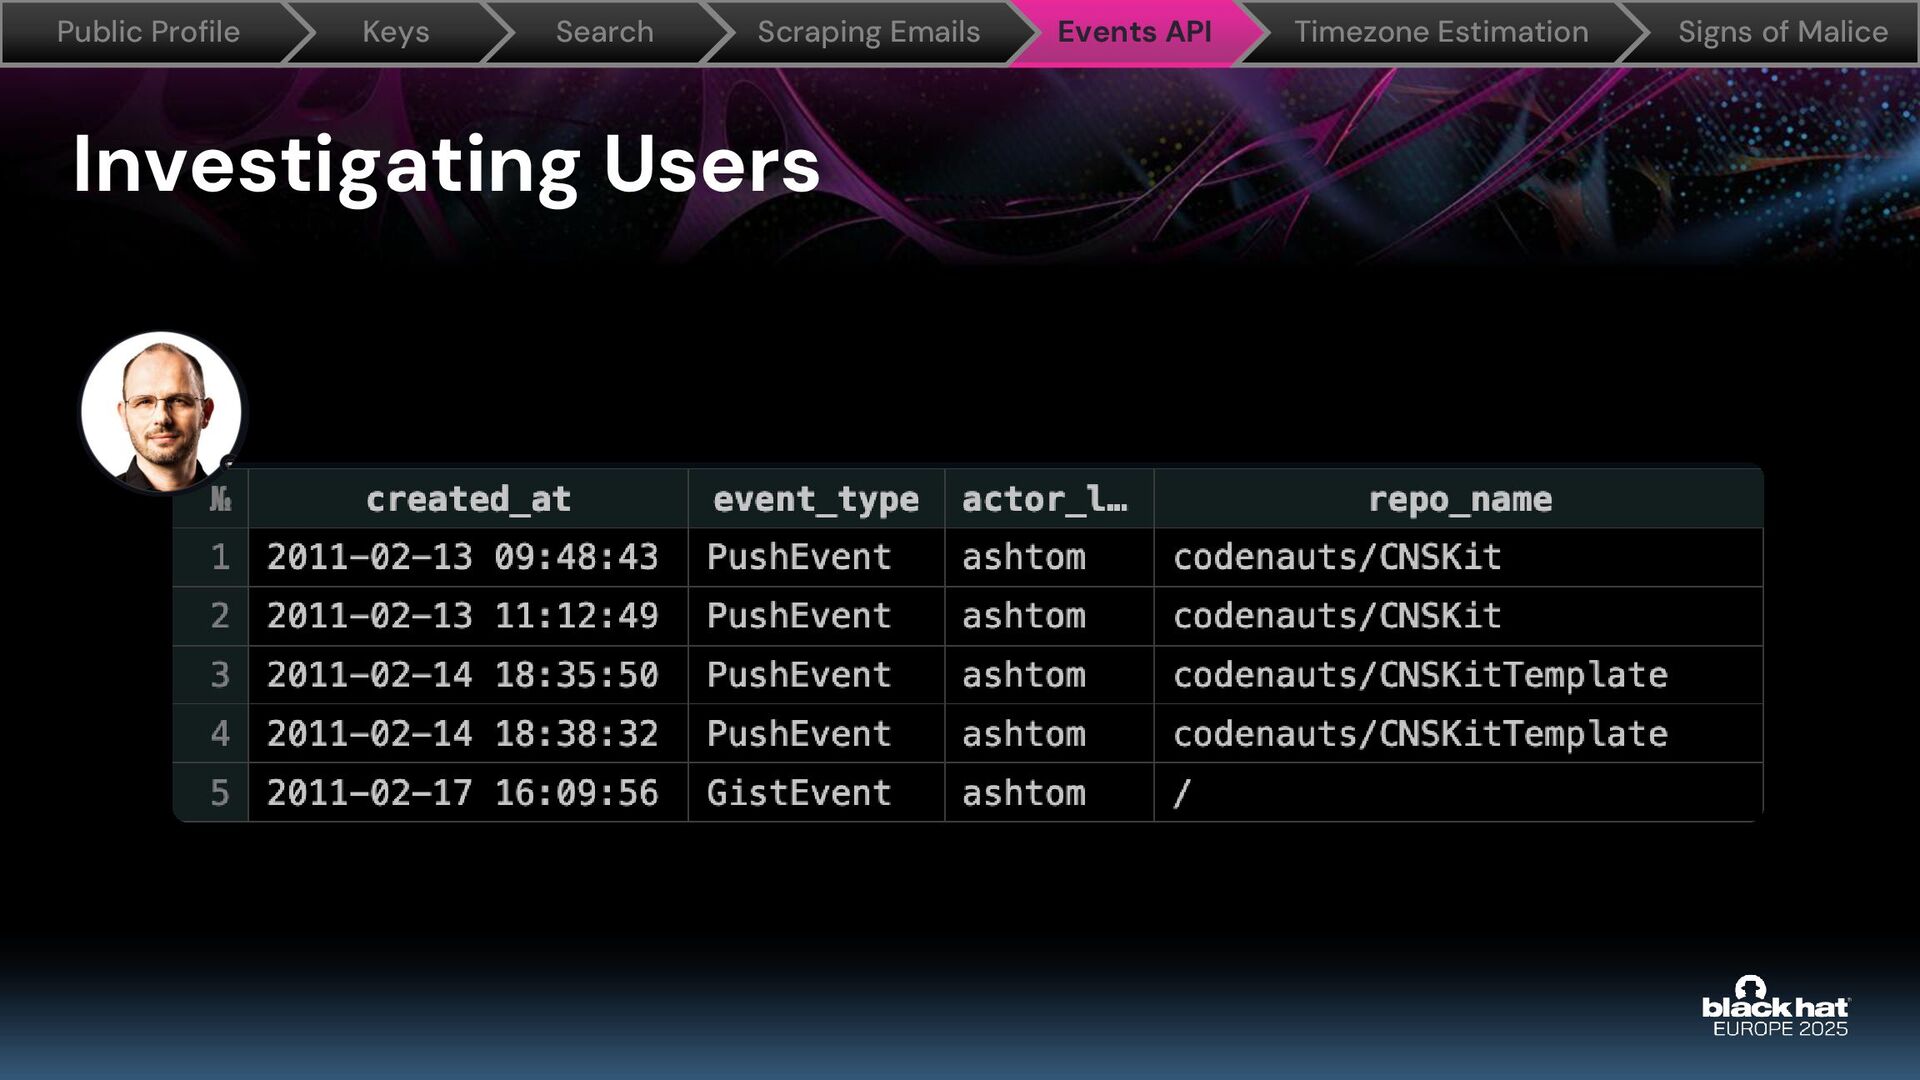Viewport: 1920px width, 1080px height.
Task: Expand the truncated actor_l… column header
Action: click(x=1045, y=499)
